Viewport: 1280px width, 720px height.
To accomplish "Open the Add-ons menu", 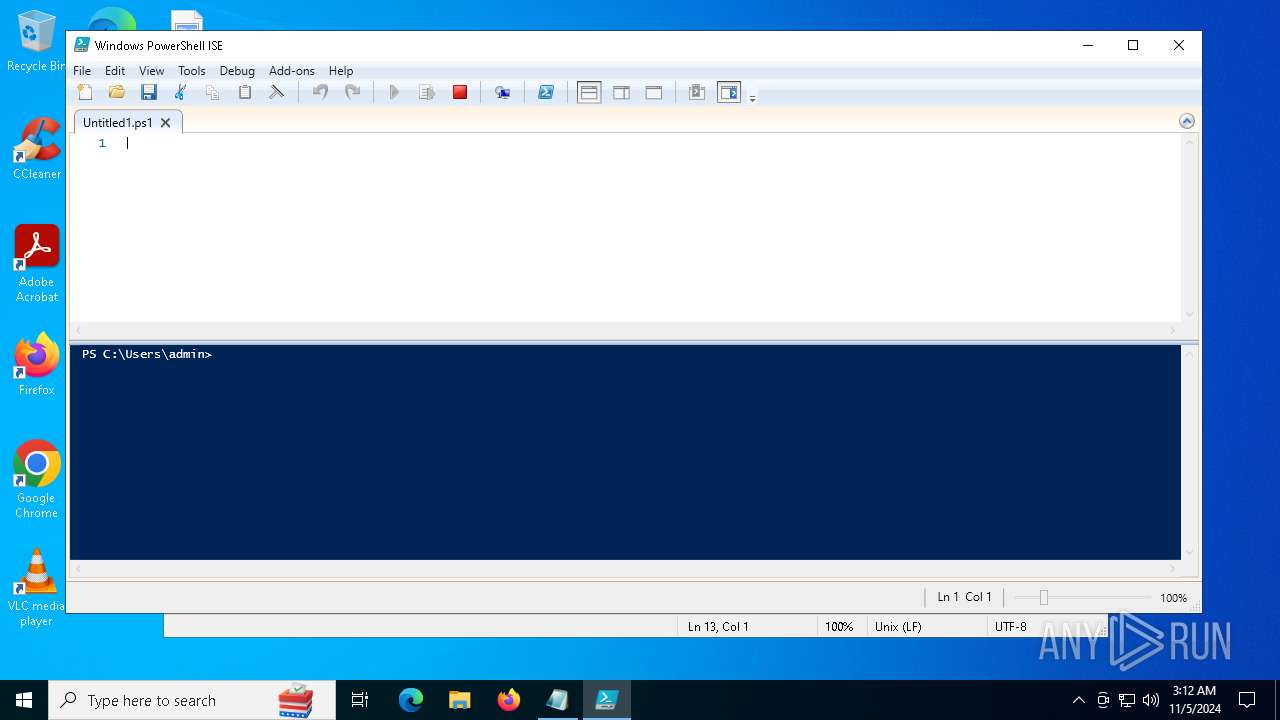I will coord(292,71).
